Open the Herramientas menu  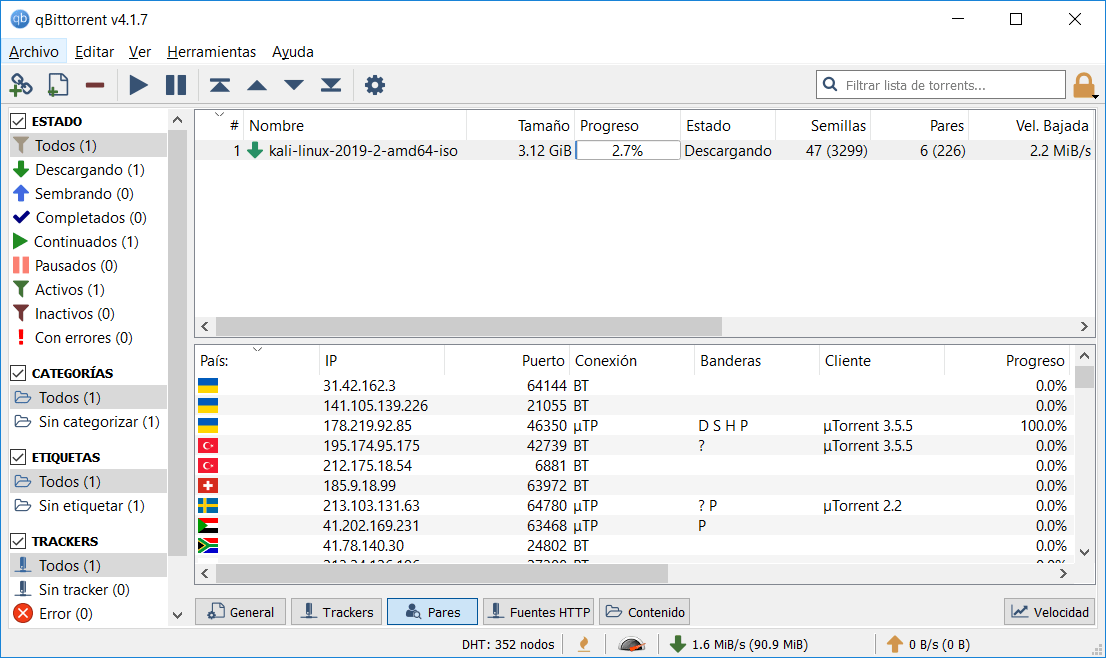point(211,51)
